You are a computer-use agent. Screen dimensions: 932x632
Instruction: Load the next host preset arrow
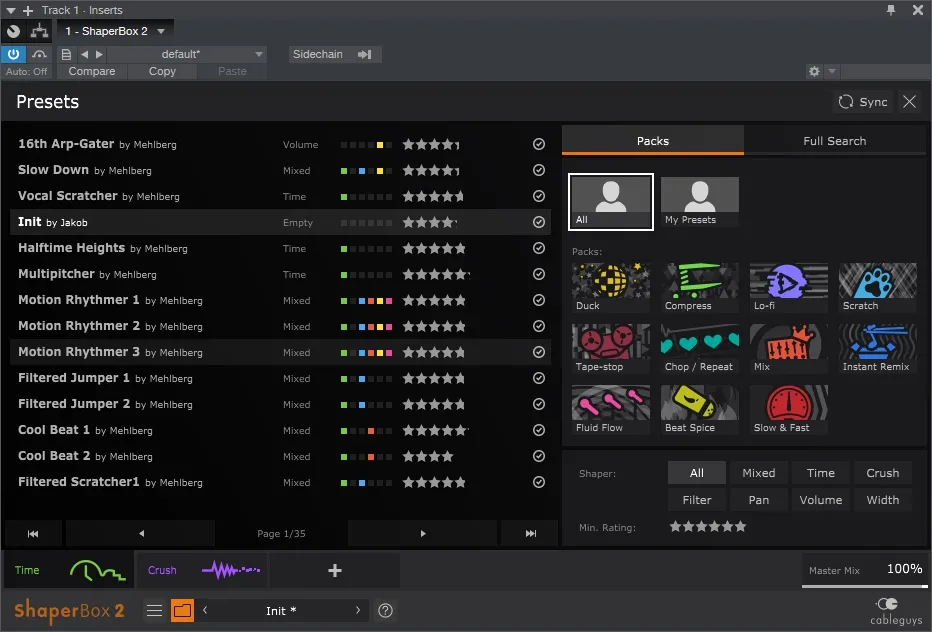click(x=99, y=54)
